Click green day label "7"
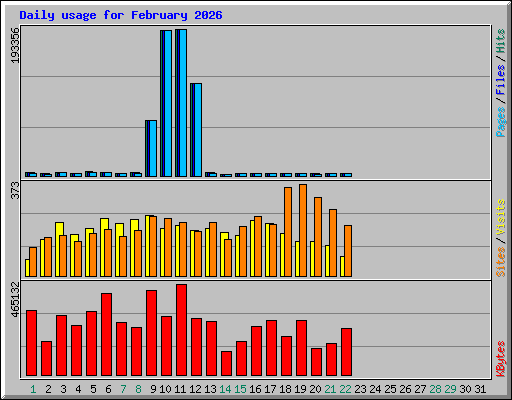 click(x=123, y=389)
